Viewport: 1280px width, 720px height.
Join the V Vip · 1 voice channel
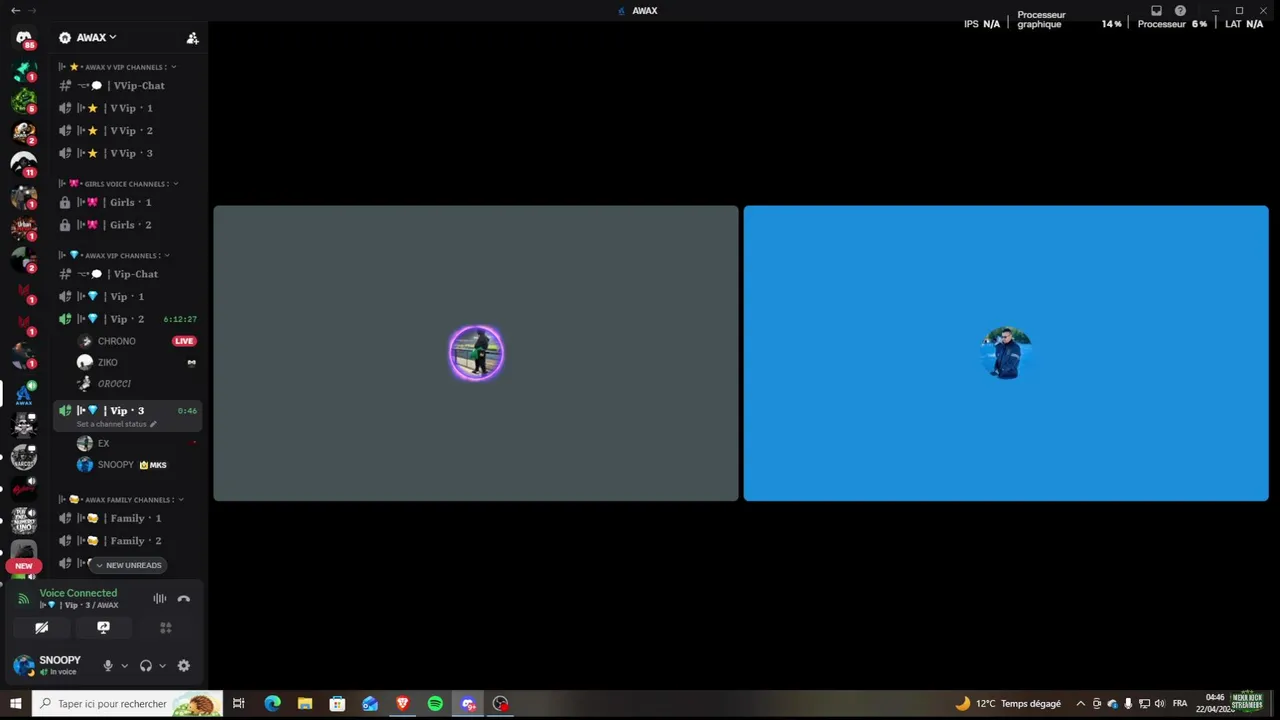pyautogui.click(x=128, y=108)
